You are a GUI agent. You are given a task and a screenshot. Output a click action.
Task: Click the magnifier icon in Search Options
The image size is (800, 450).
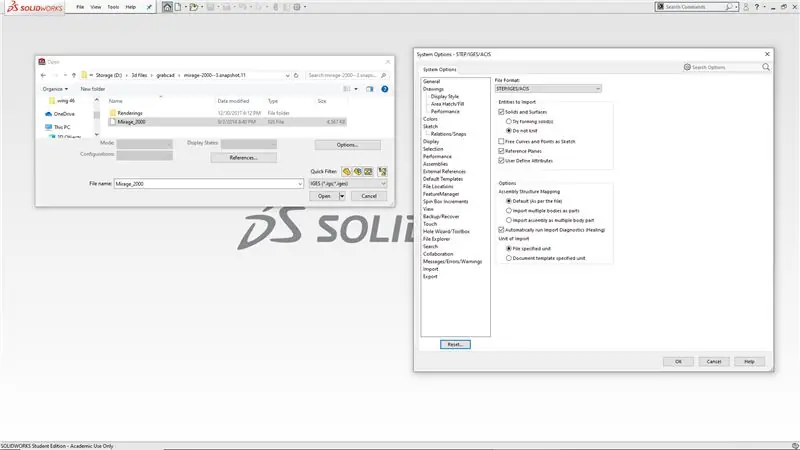click(766, 67)
